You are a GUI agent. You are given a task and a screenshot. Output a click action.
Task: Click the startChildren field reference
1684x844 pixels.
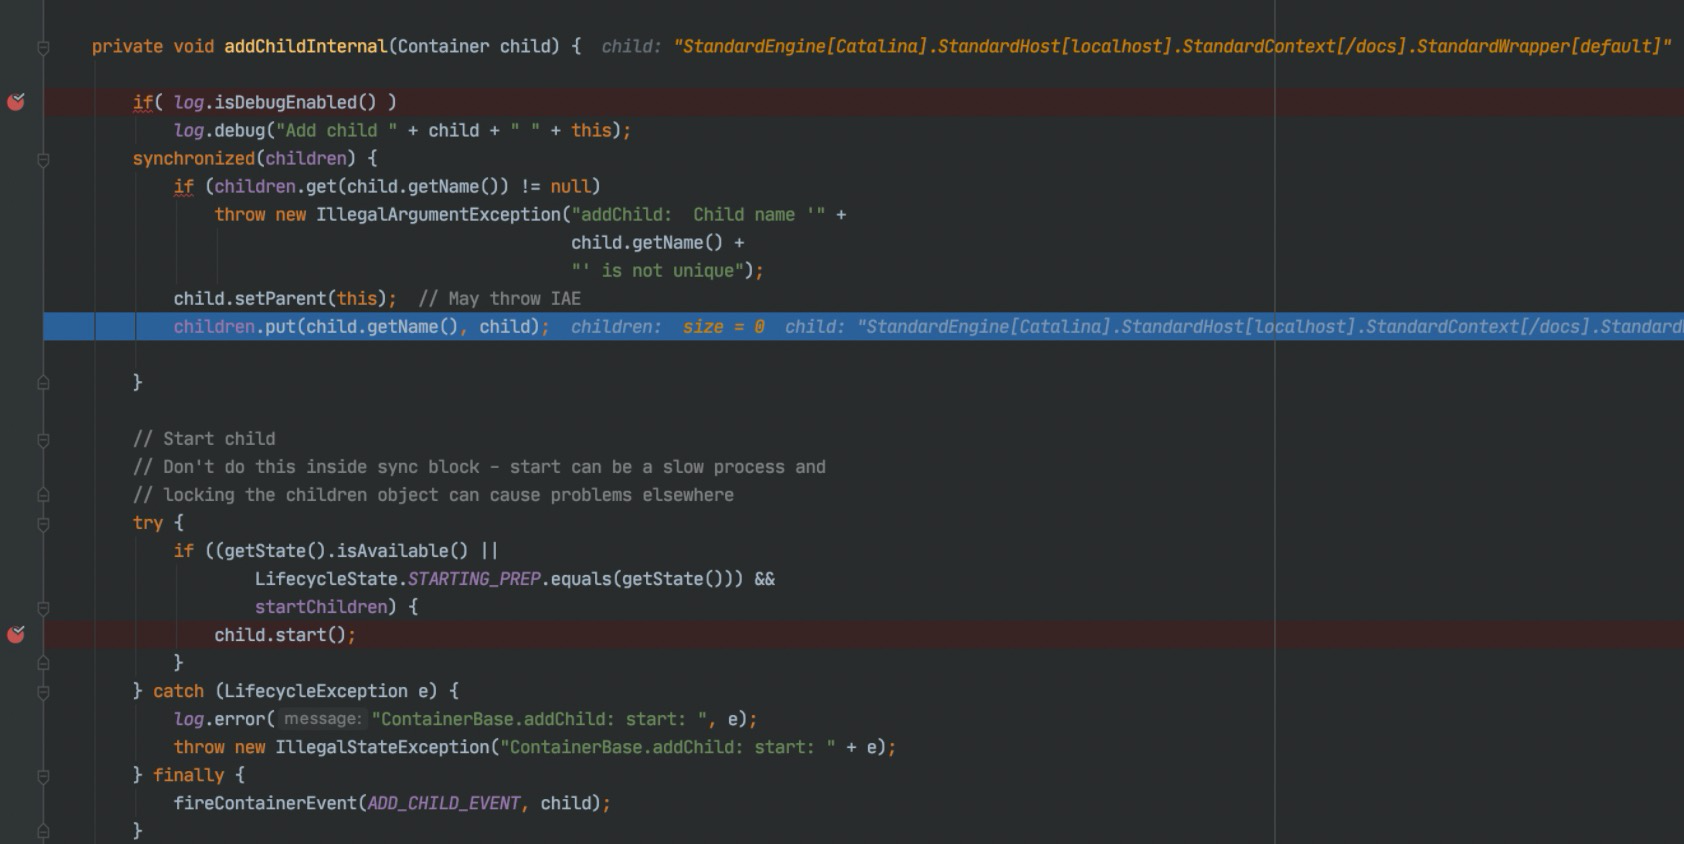321,606
